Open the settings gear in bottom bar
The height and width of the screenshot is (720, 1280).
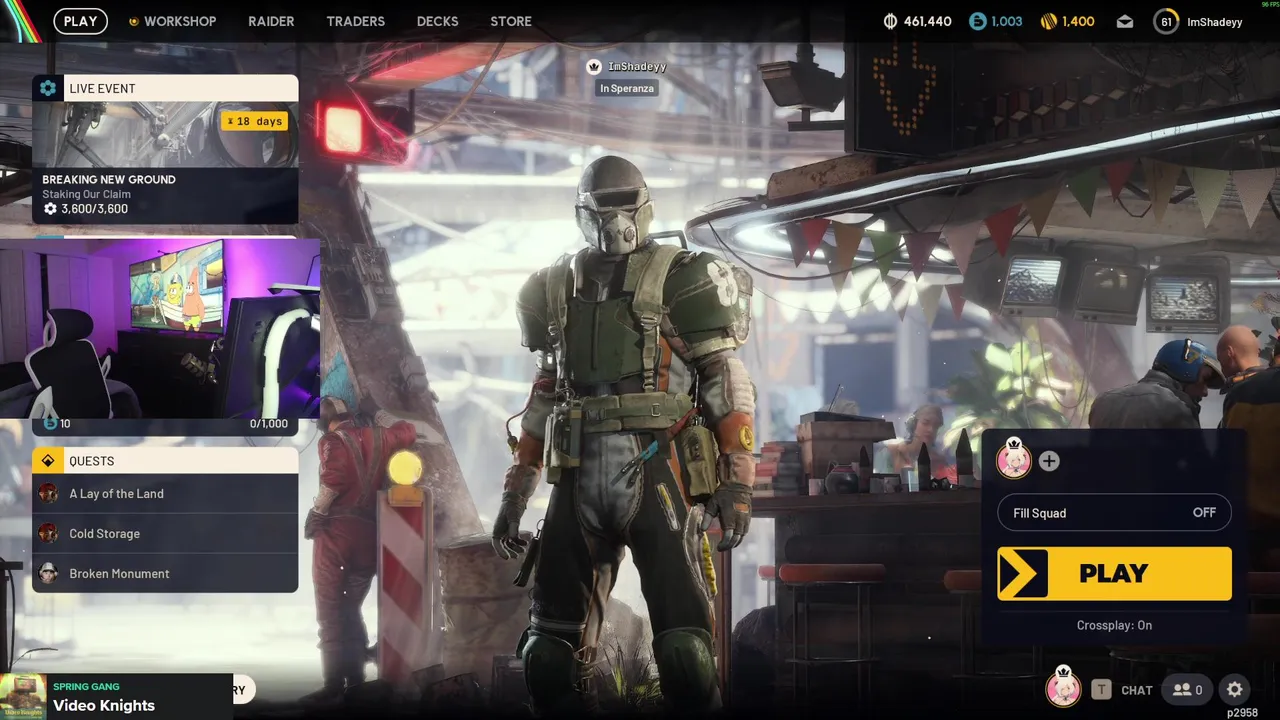(1235, 689)
